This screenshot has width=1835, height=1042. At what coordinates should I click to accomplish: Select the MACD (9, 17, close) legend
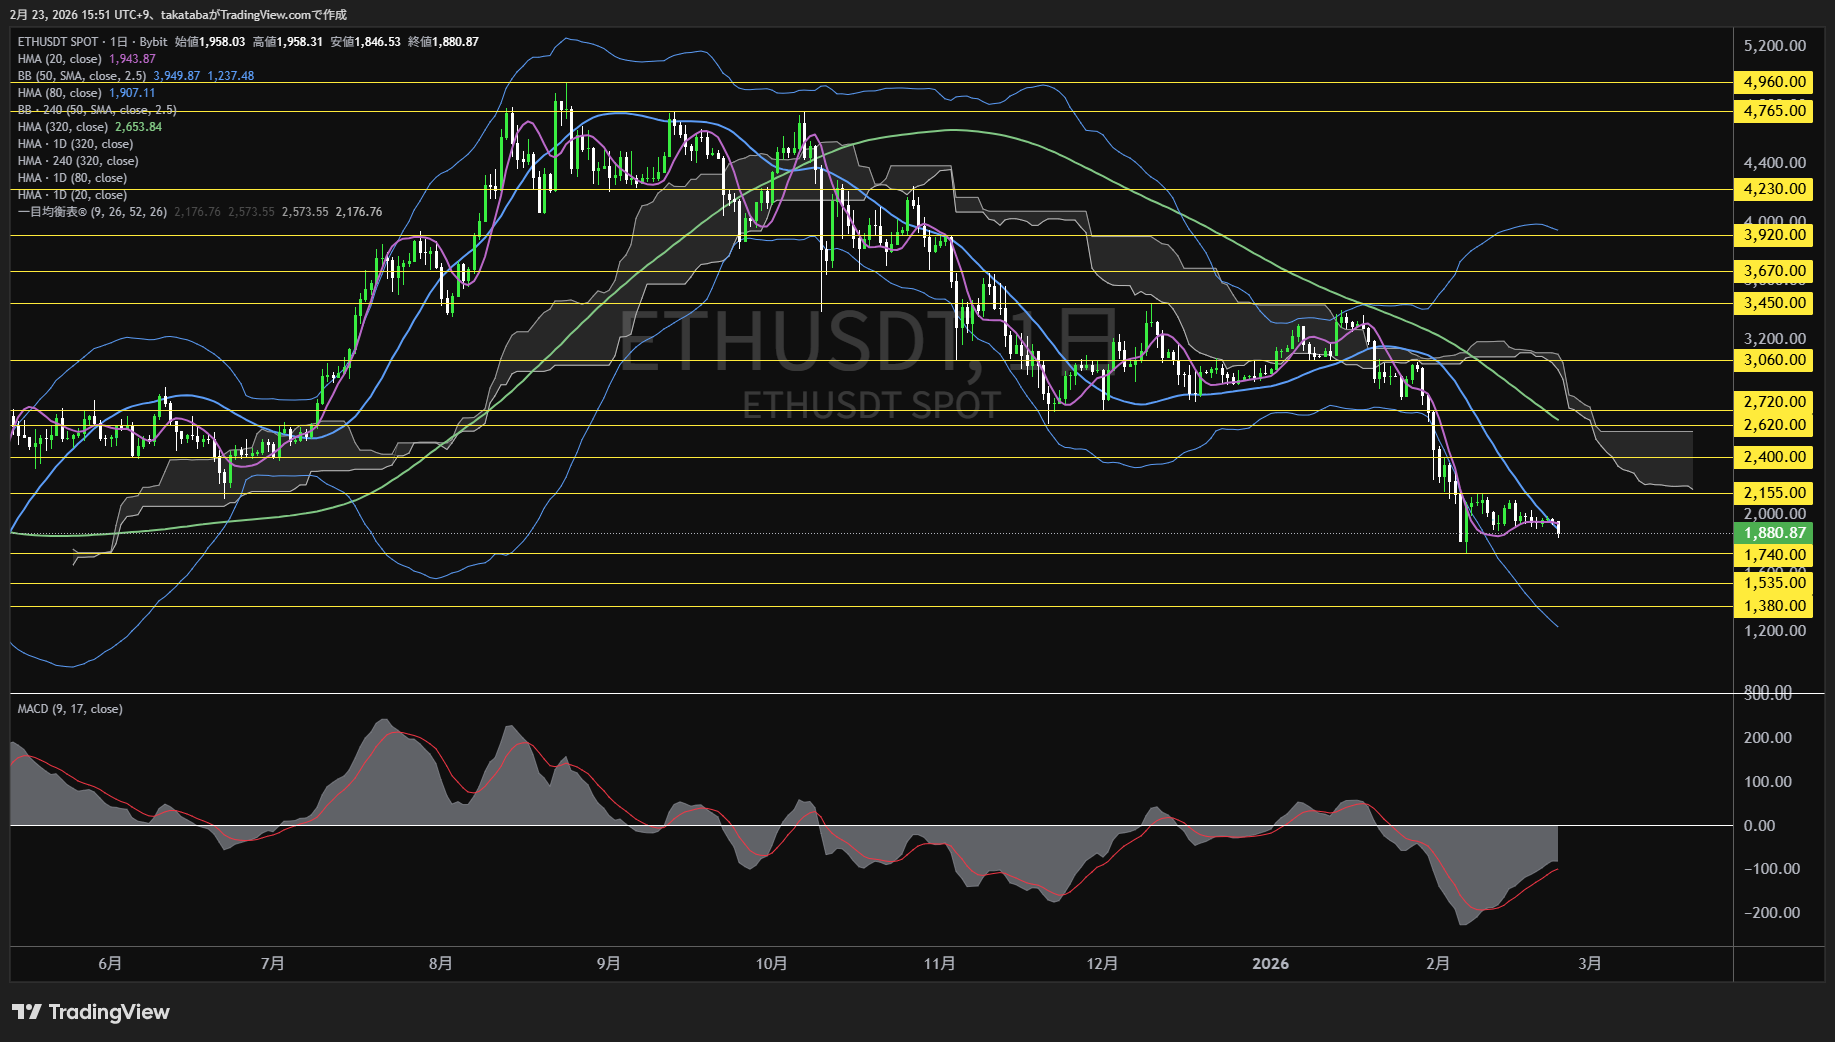click(70, 709)
